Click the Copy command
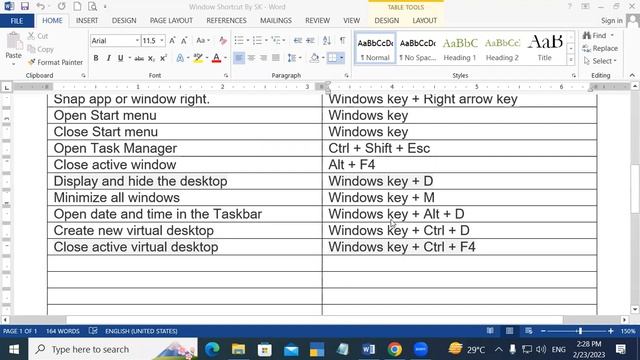This screenshot has width=640, height=360. (40, 49)
